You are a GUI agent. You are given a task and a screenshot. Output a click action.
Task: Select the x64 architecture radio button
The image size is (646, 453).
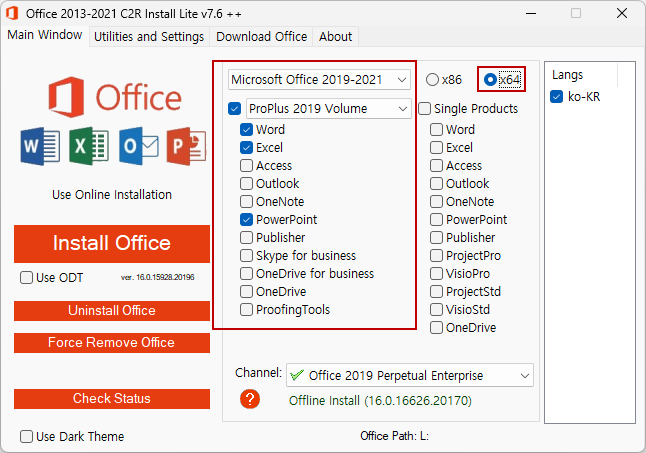point(502,79)
